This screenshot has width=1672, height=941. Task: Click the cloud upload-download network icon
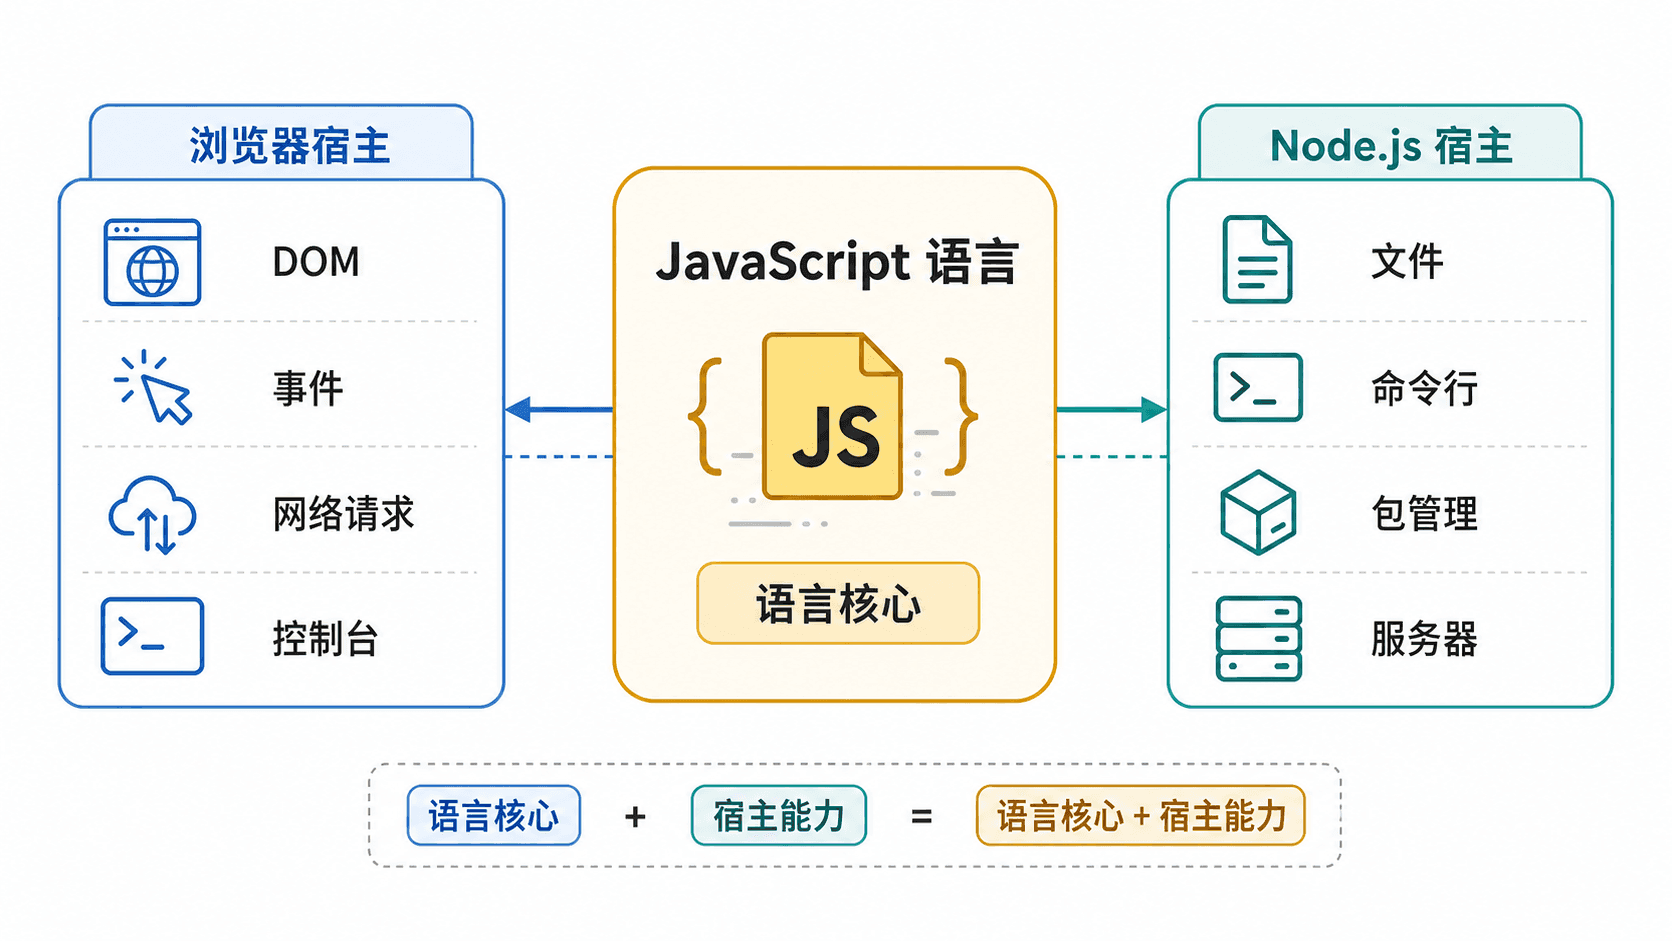(152, 514)
